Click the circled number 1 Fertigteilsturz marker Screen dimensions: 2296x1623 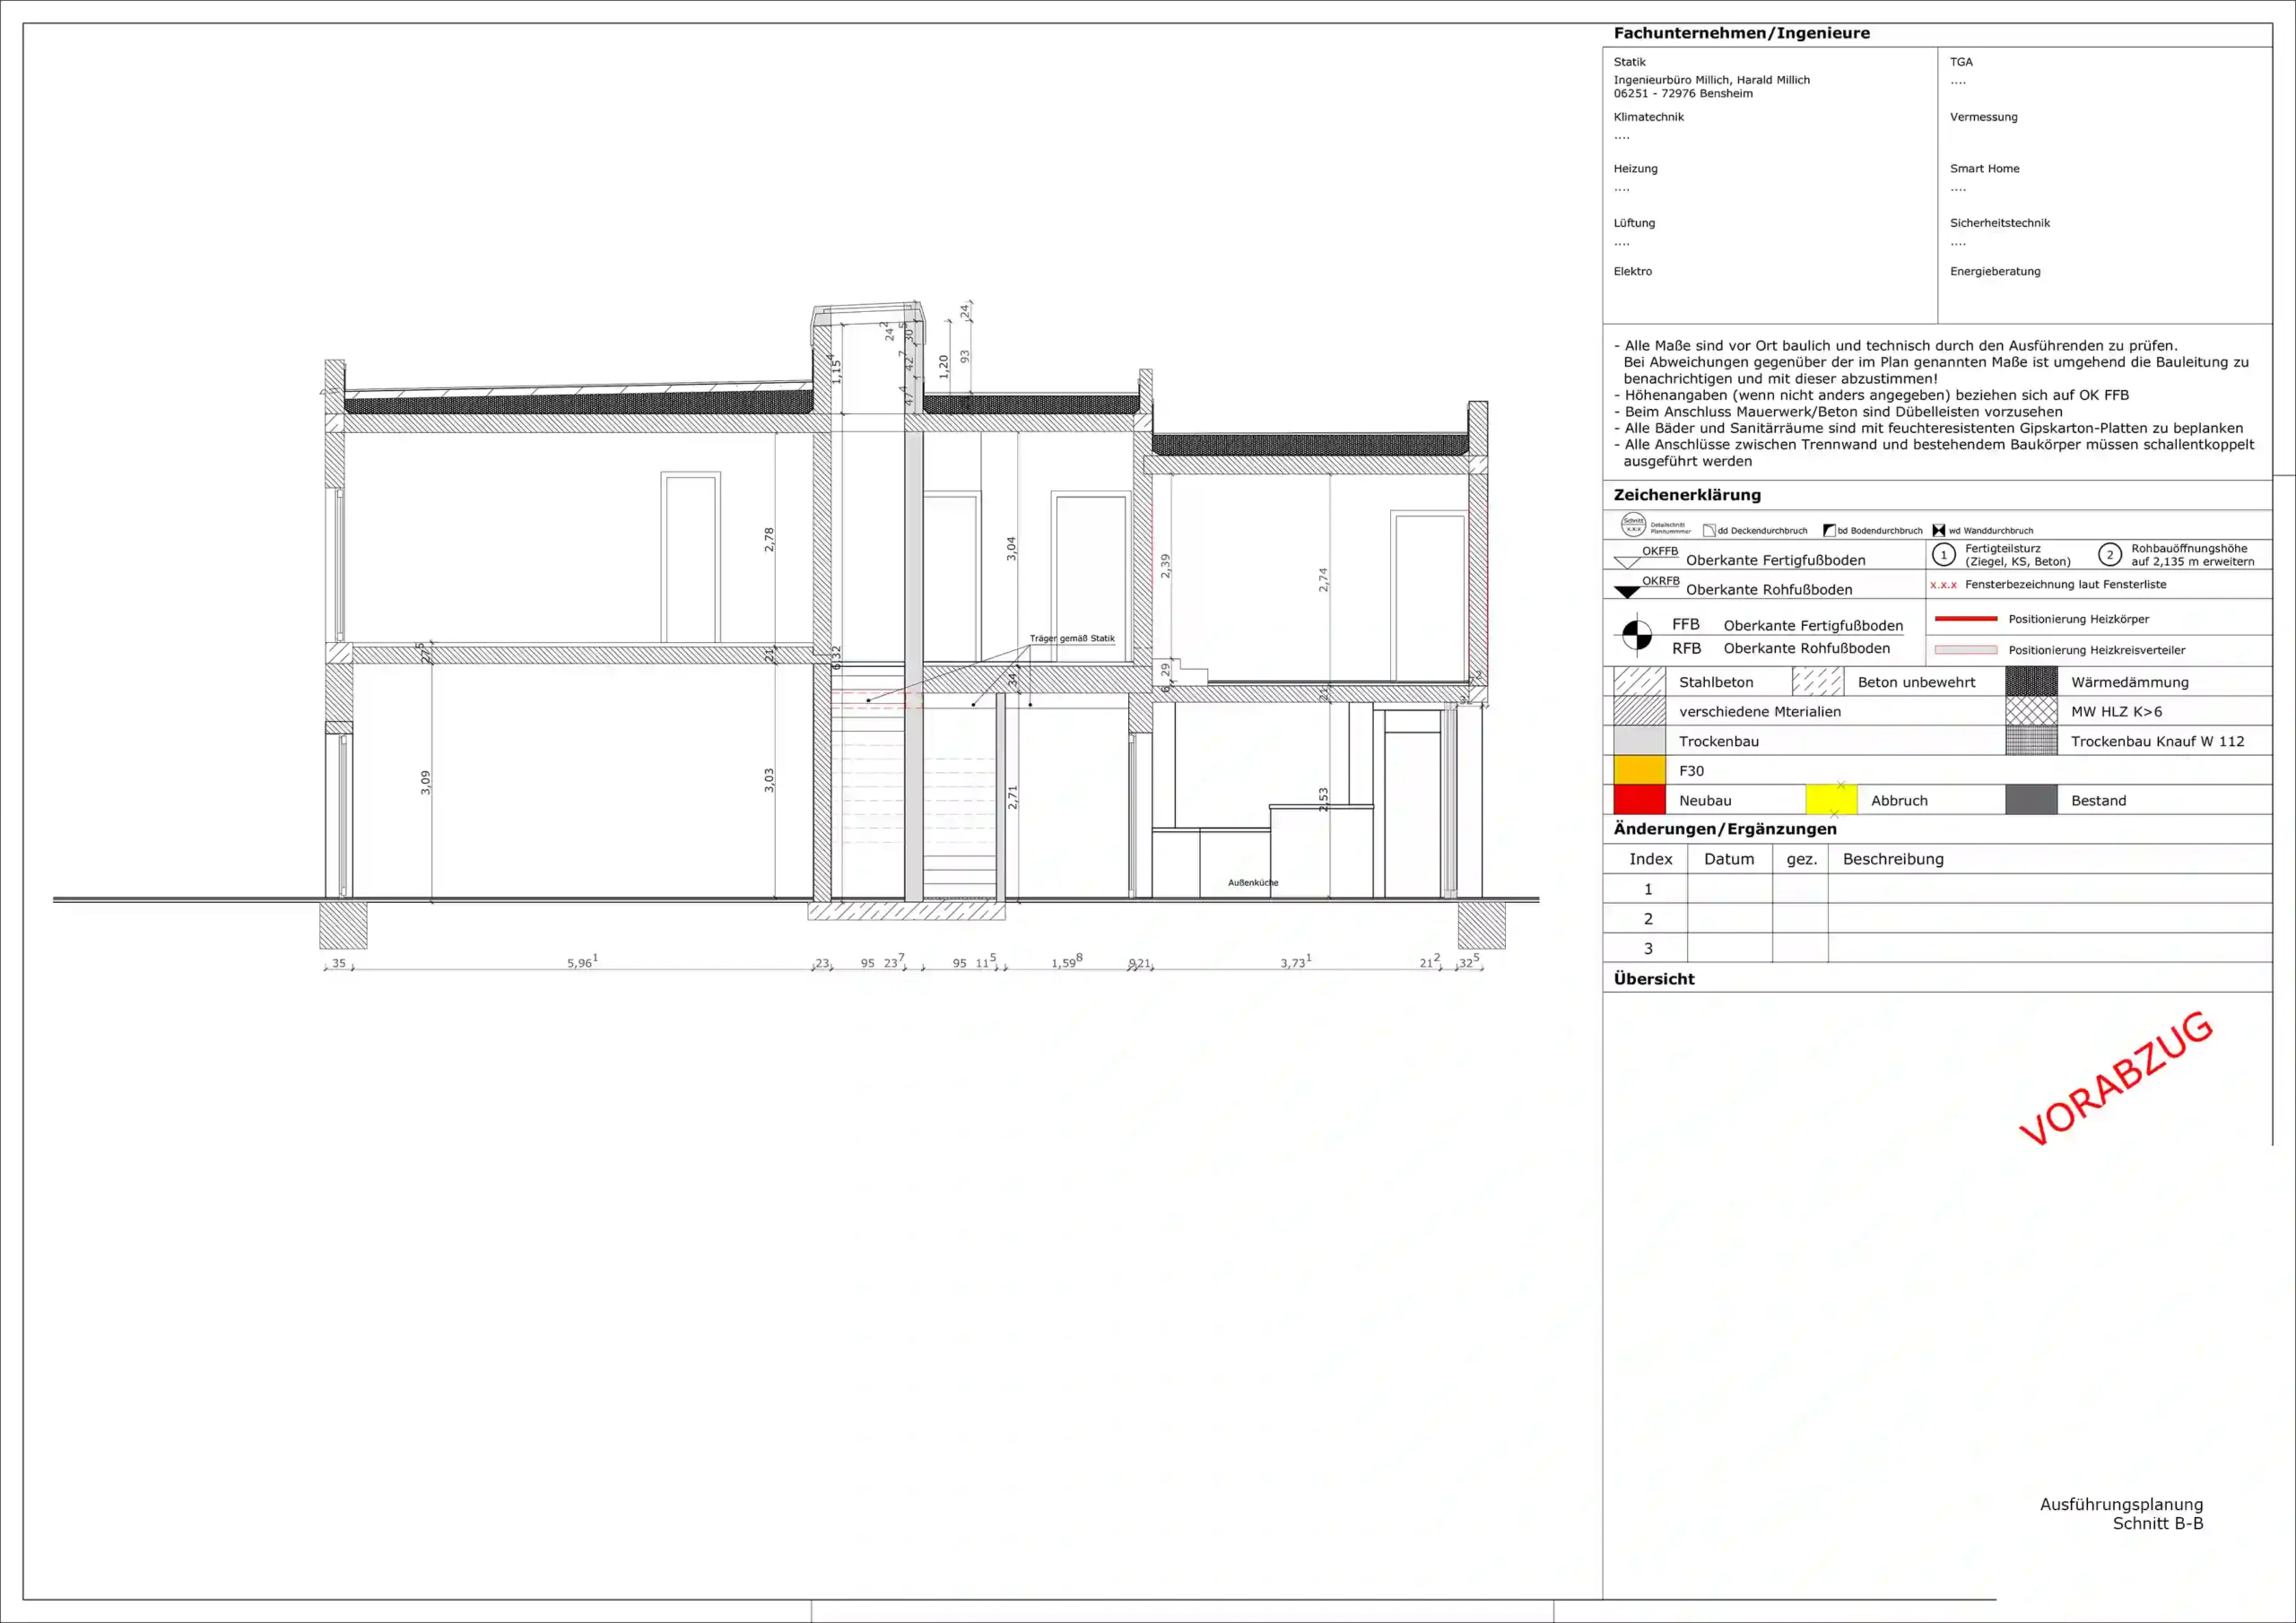click(x=1944, y=554)
